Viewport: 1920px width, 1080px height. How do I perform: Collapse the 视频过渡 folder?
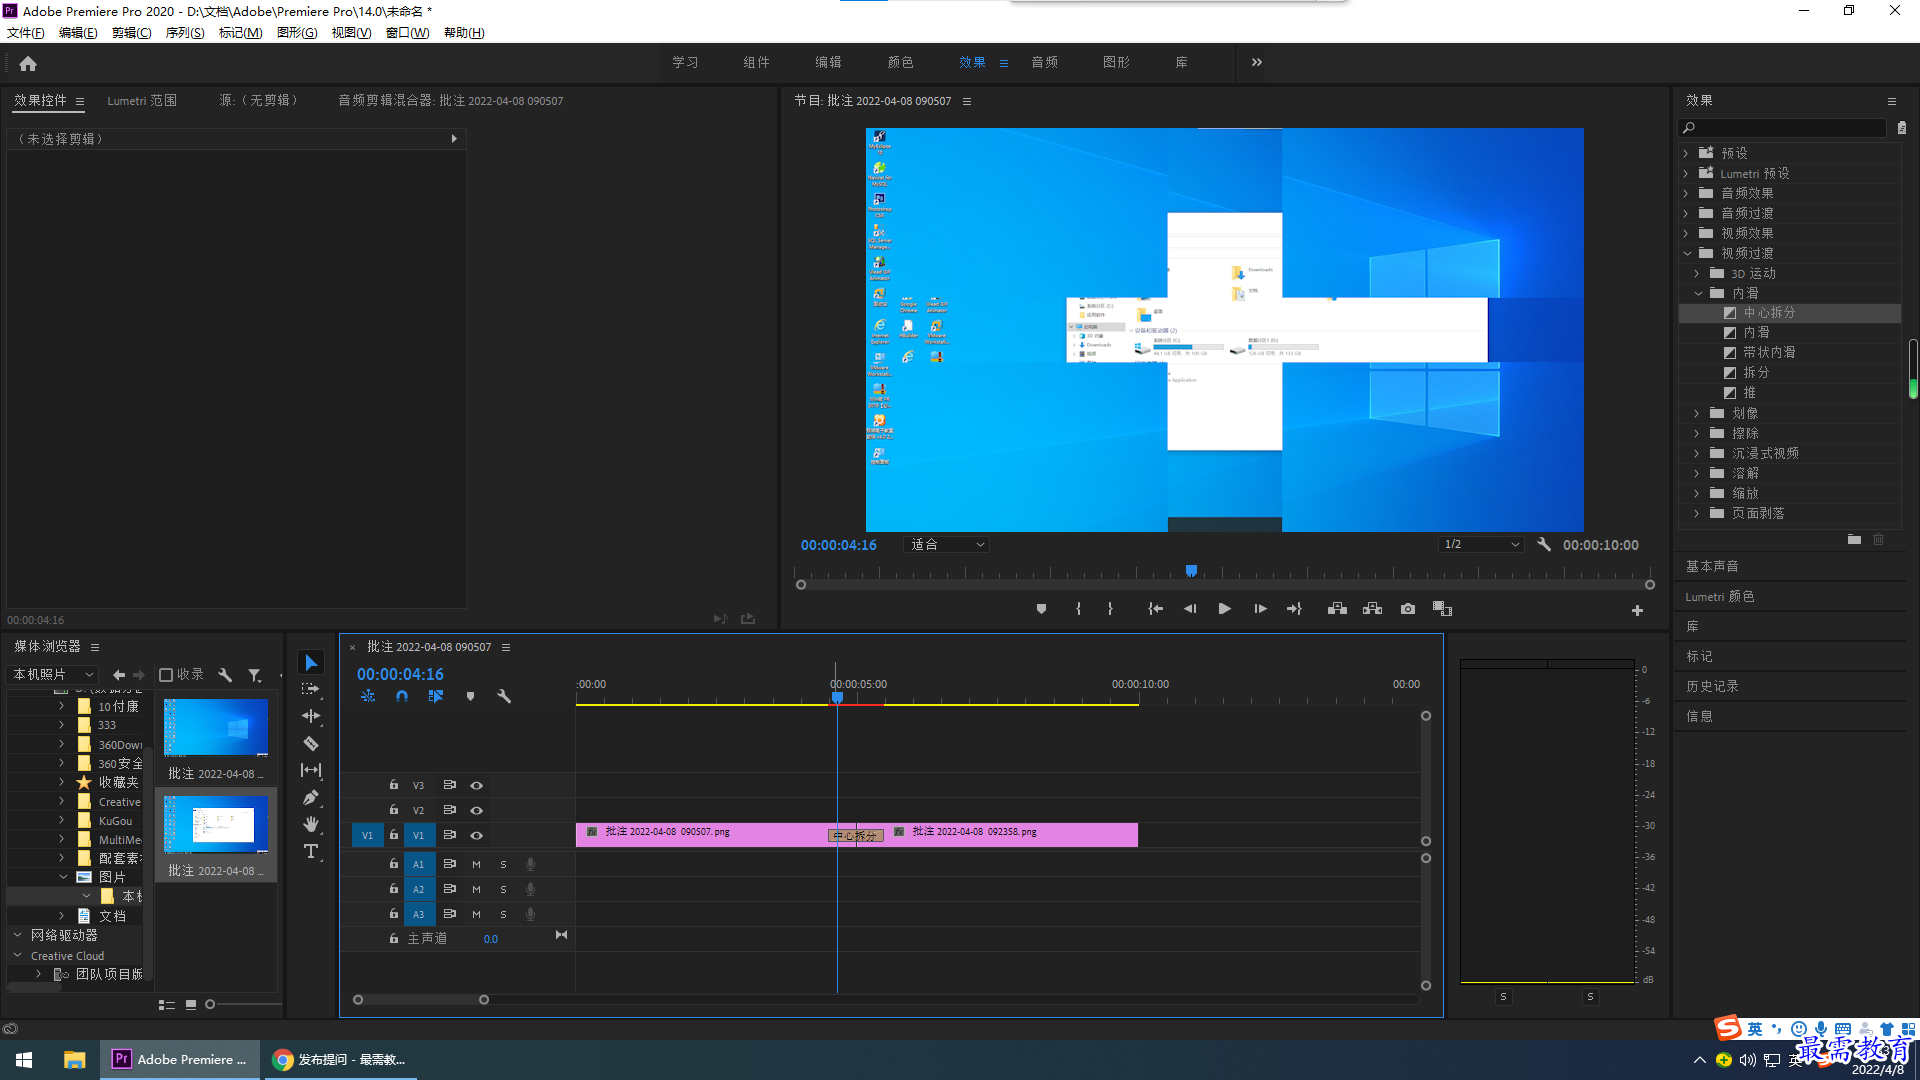point(1686,253)
